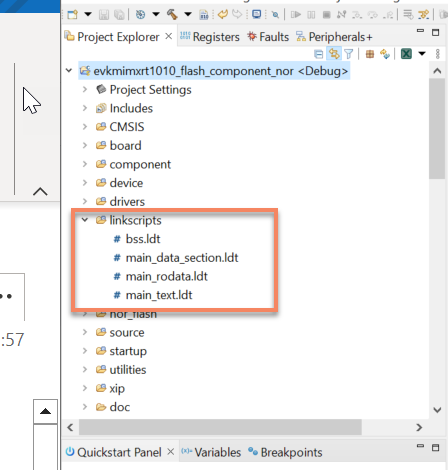This screenshot has width=448, height=470.
Task: Click horizontal scrollbar right arrow in explorer
Action: 419,427
